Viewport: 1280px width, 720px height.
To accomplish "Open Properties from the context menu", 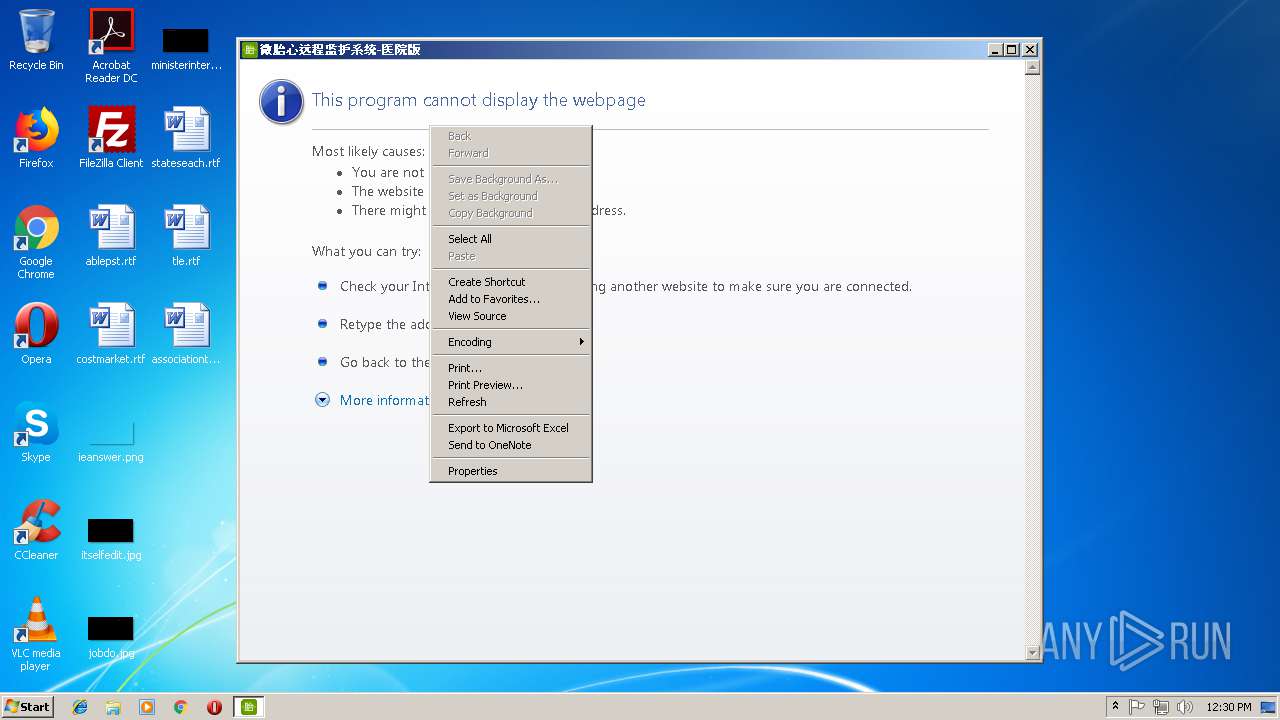I will click(x=511, y=471).
